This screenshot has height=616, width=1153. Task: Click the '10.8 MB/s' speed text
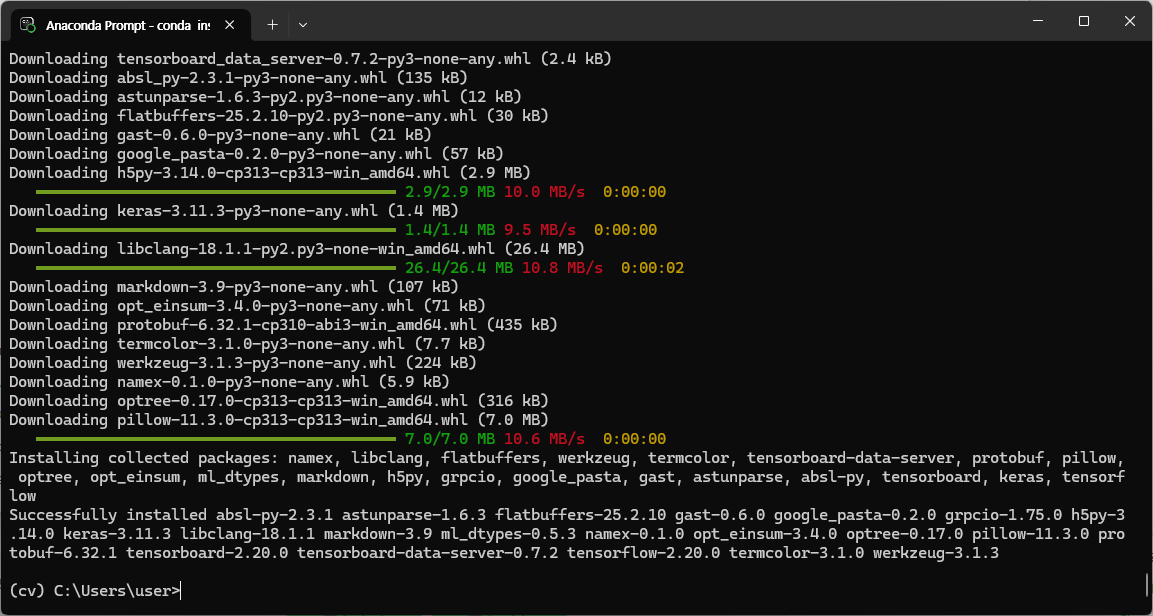click(x=563, y=268)
